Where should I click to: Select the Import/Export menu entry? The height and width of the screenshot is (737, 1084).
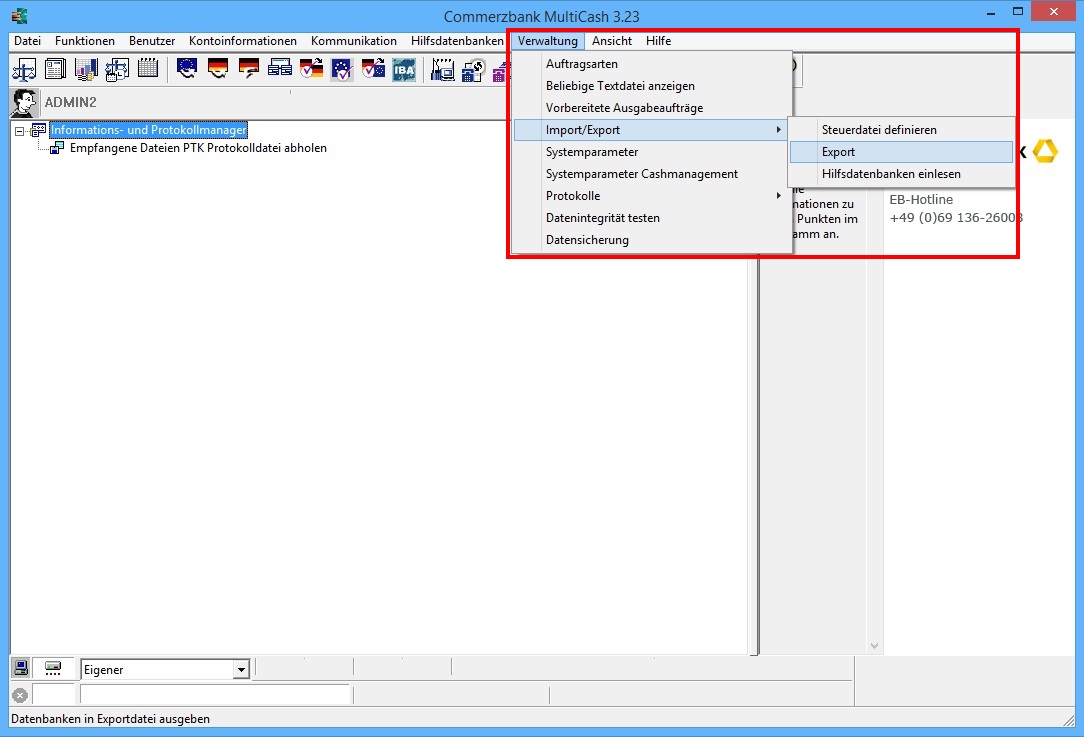point(652,130)
